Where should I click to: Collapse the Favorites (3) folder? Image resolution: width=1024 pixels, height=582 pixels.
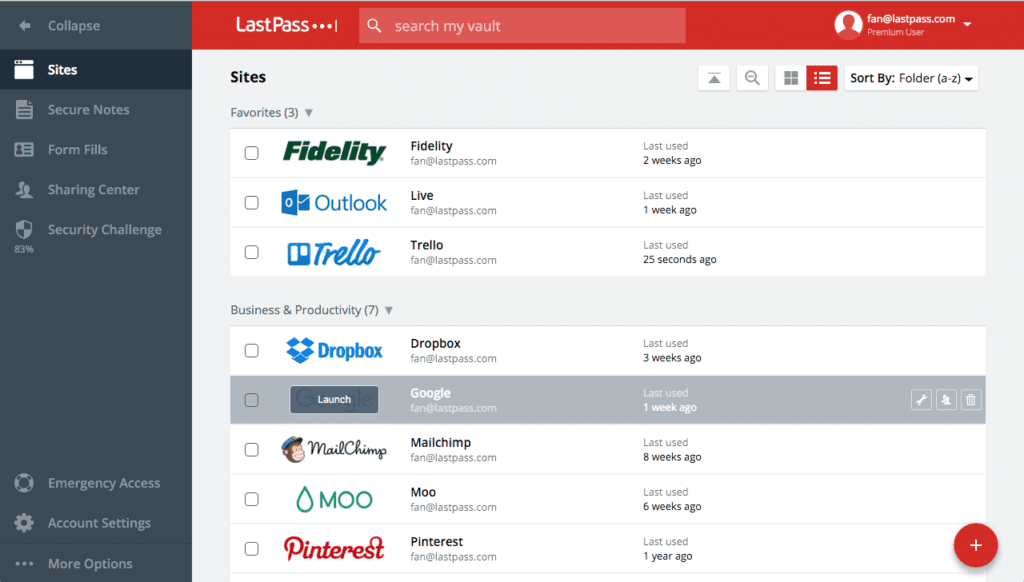309,113
